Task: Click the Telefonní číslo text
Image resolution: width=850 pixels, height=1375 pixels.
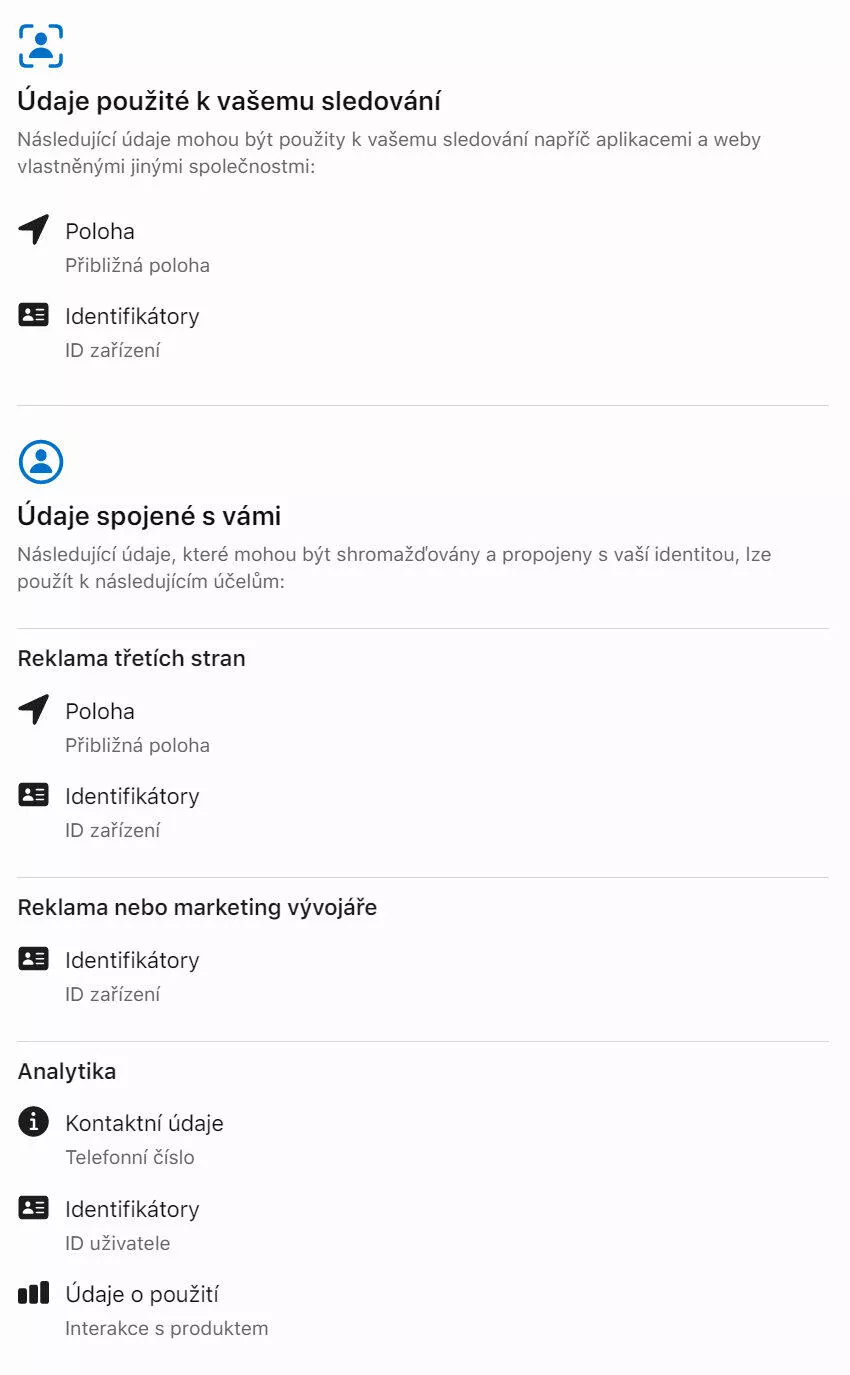Action: [x=130, y=1157]
